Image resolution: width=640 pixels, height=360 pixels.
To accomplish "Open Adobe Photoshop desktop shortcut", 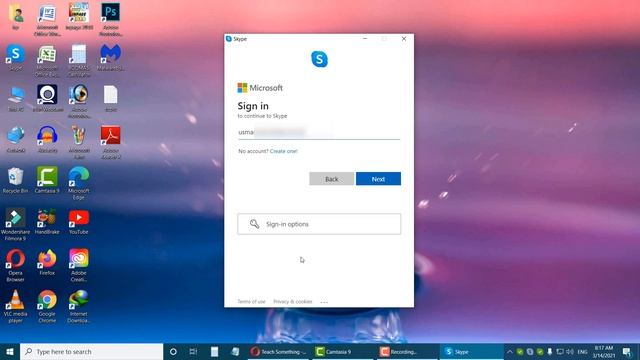I will tap(110, 19).
